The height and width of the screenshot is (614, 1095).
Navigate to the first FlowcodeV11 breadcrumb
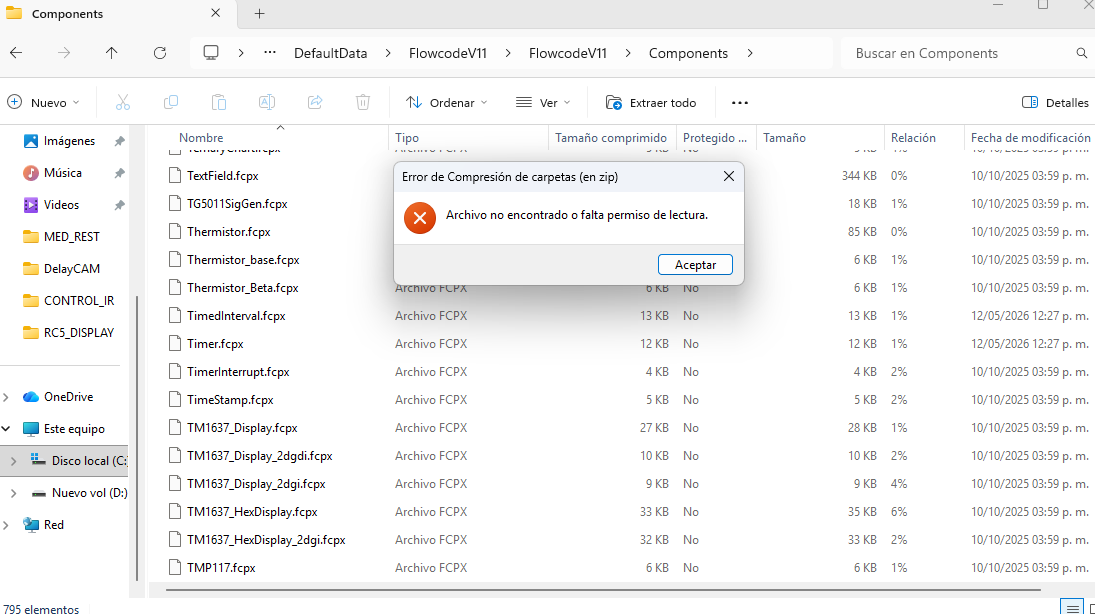click(x=448, y=53)
